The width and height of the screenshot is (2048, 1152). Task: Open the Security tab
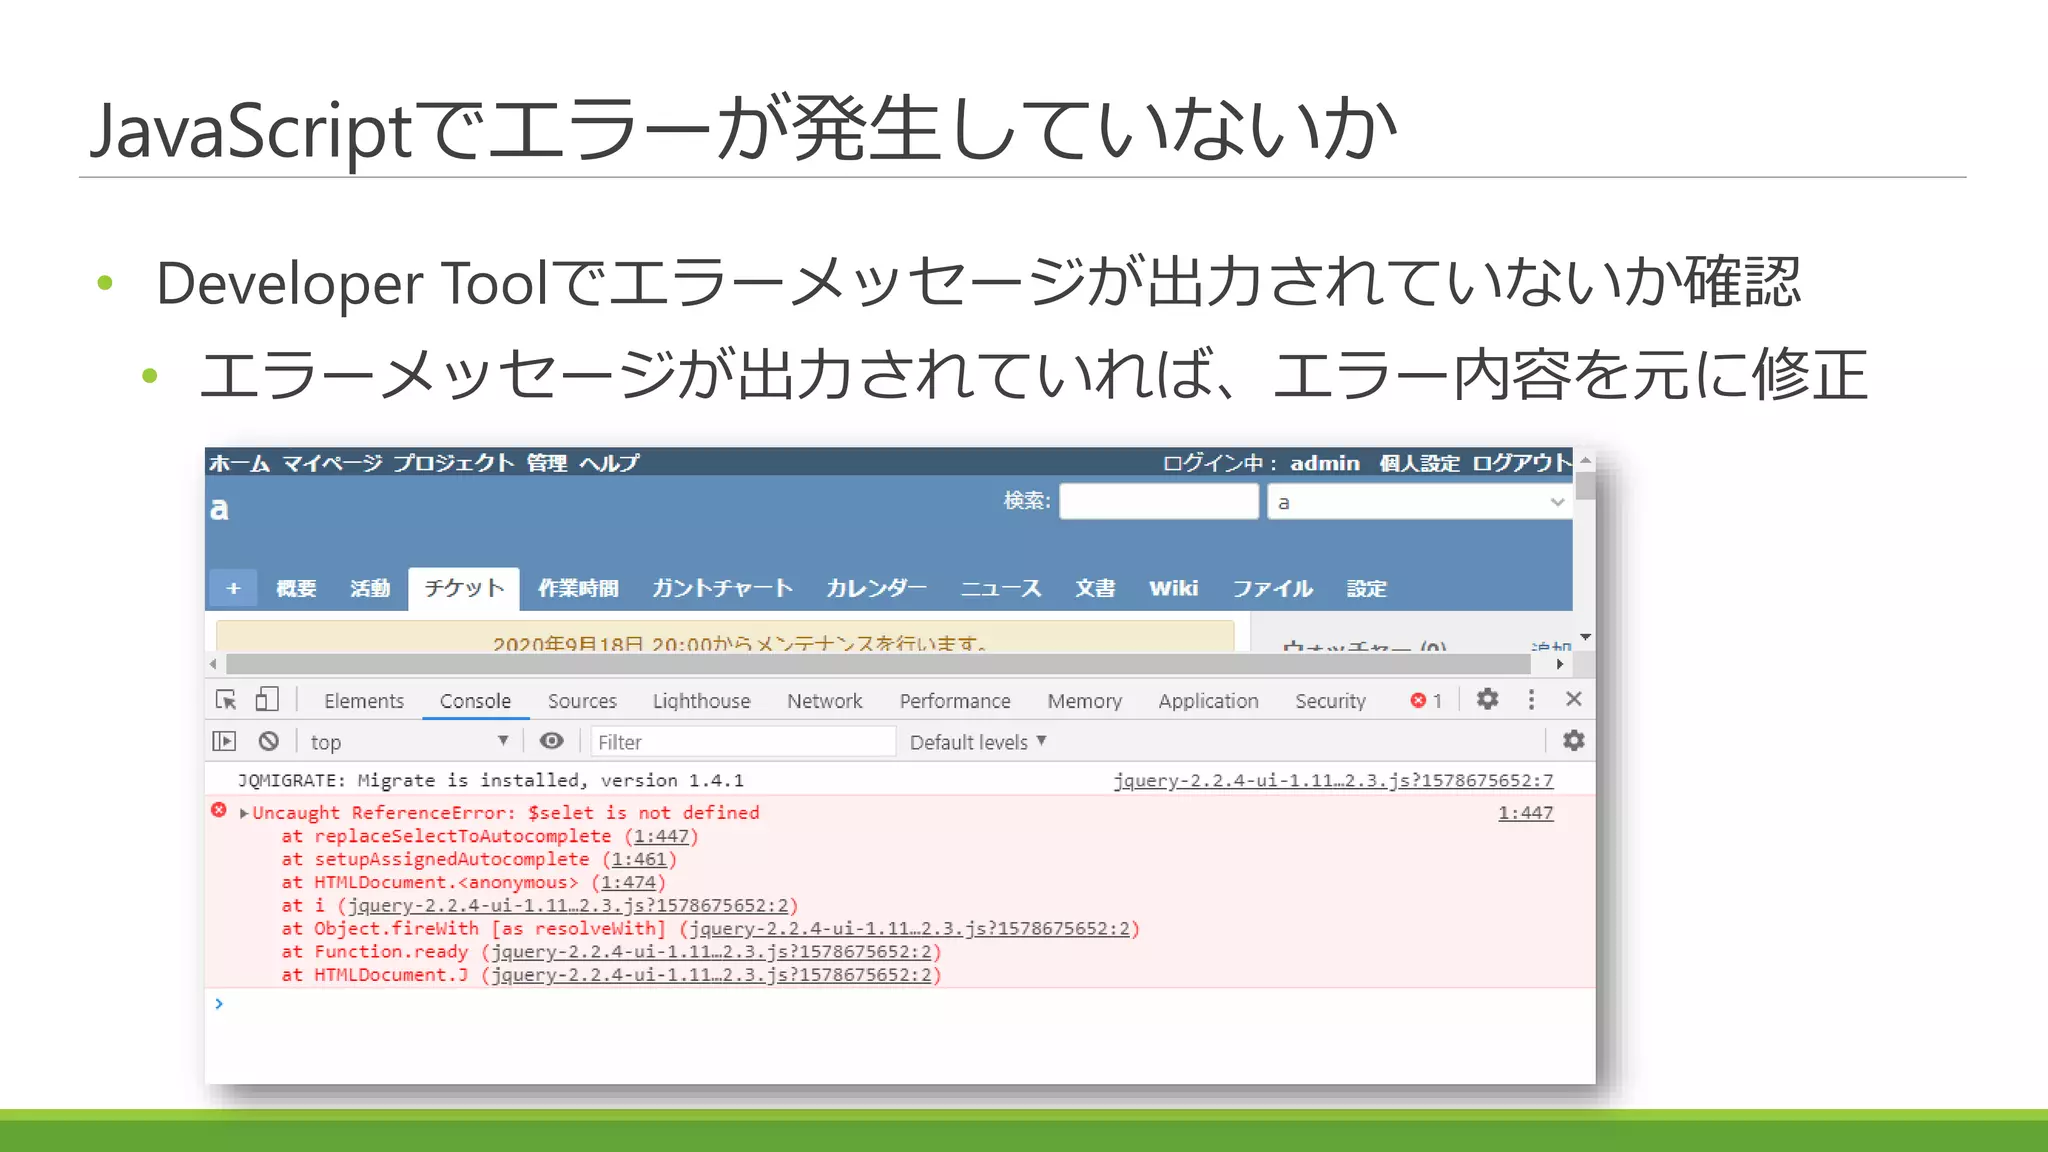click(1330, 701)
